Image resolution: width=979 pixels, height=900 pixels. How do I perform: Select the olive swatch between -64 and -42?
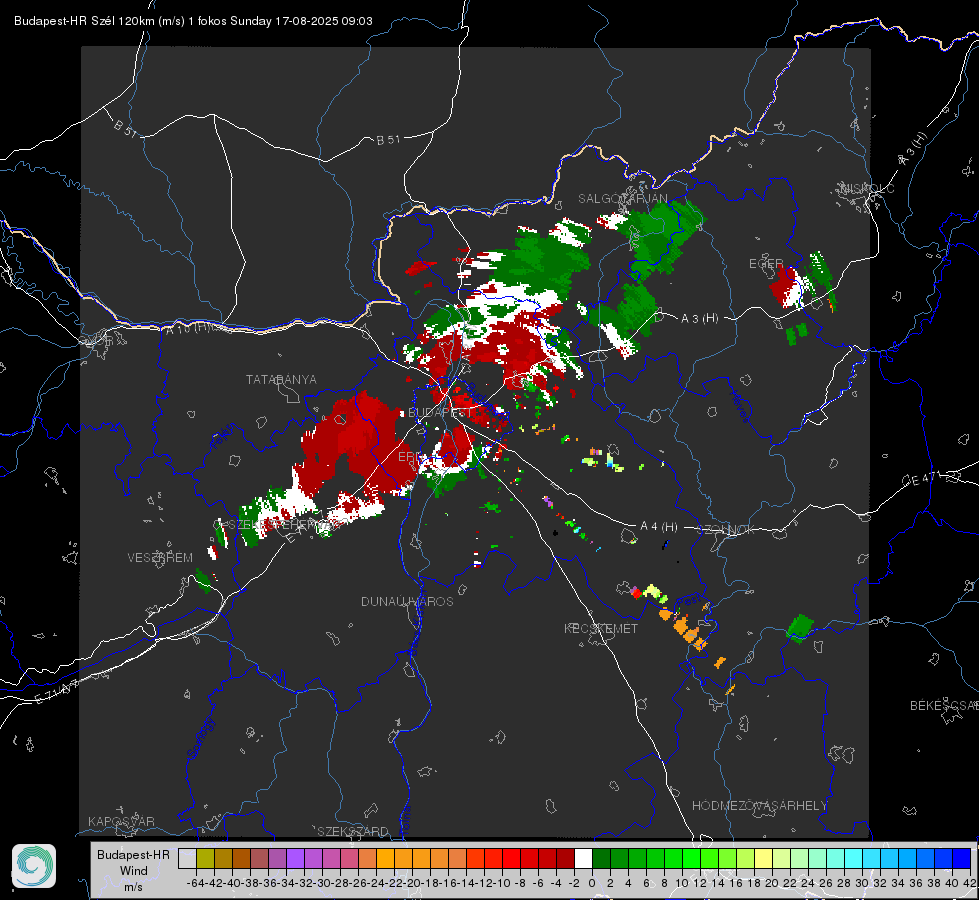click(x=205, y=858)
